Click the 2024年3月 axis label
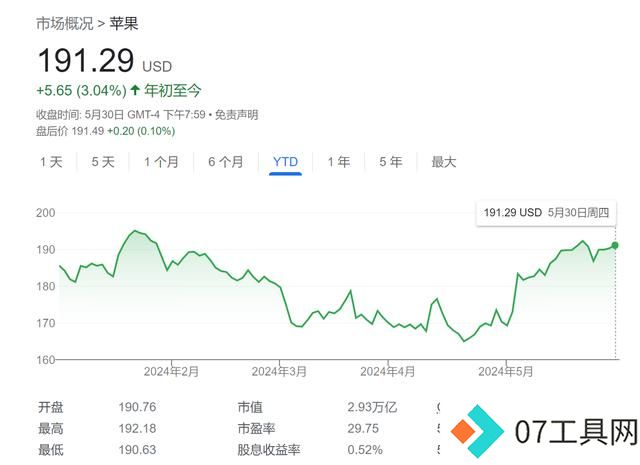This screenshot has width=640, height=465. [279, 372]
